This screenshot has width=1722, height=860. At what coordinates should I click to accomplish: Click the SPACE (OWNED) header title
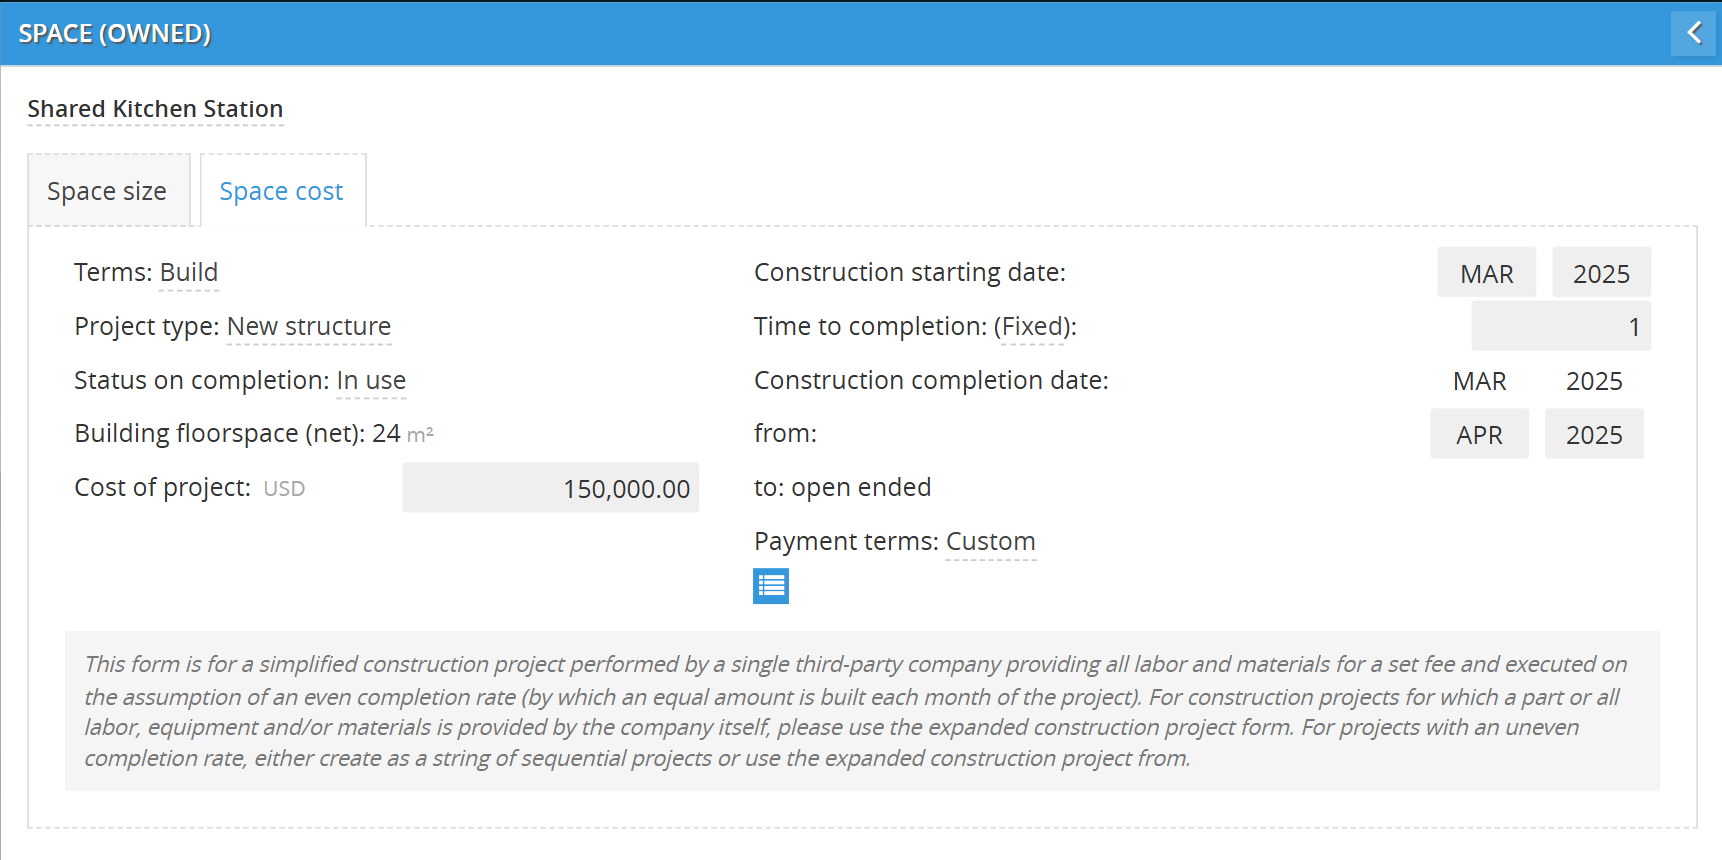tap(115, 34)
